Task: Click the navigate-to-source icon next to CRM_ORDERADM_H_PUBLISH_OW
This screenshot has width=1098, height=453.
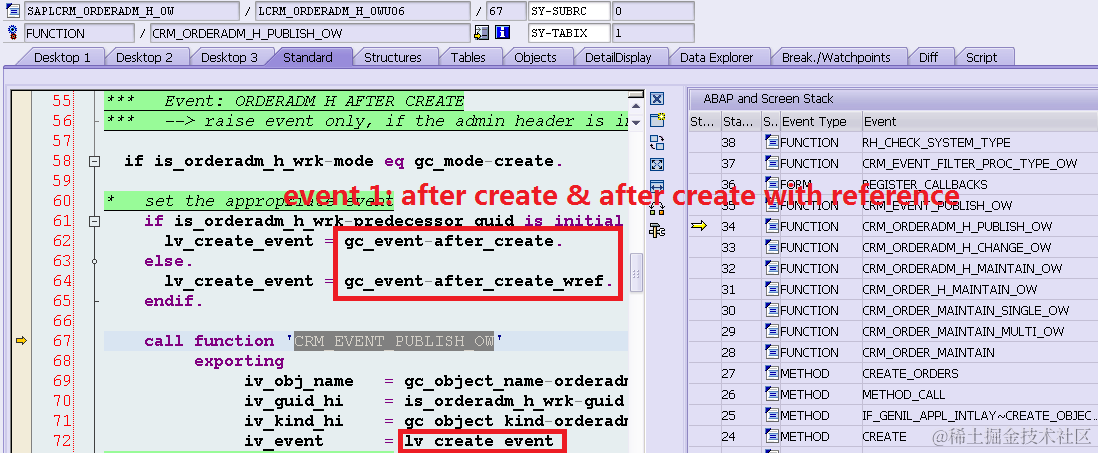Action: [x=481, y=32]
